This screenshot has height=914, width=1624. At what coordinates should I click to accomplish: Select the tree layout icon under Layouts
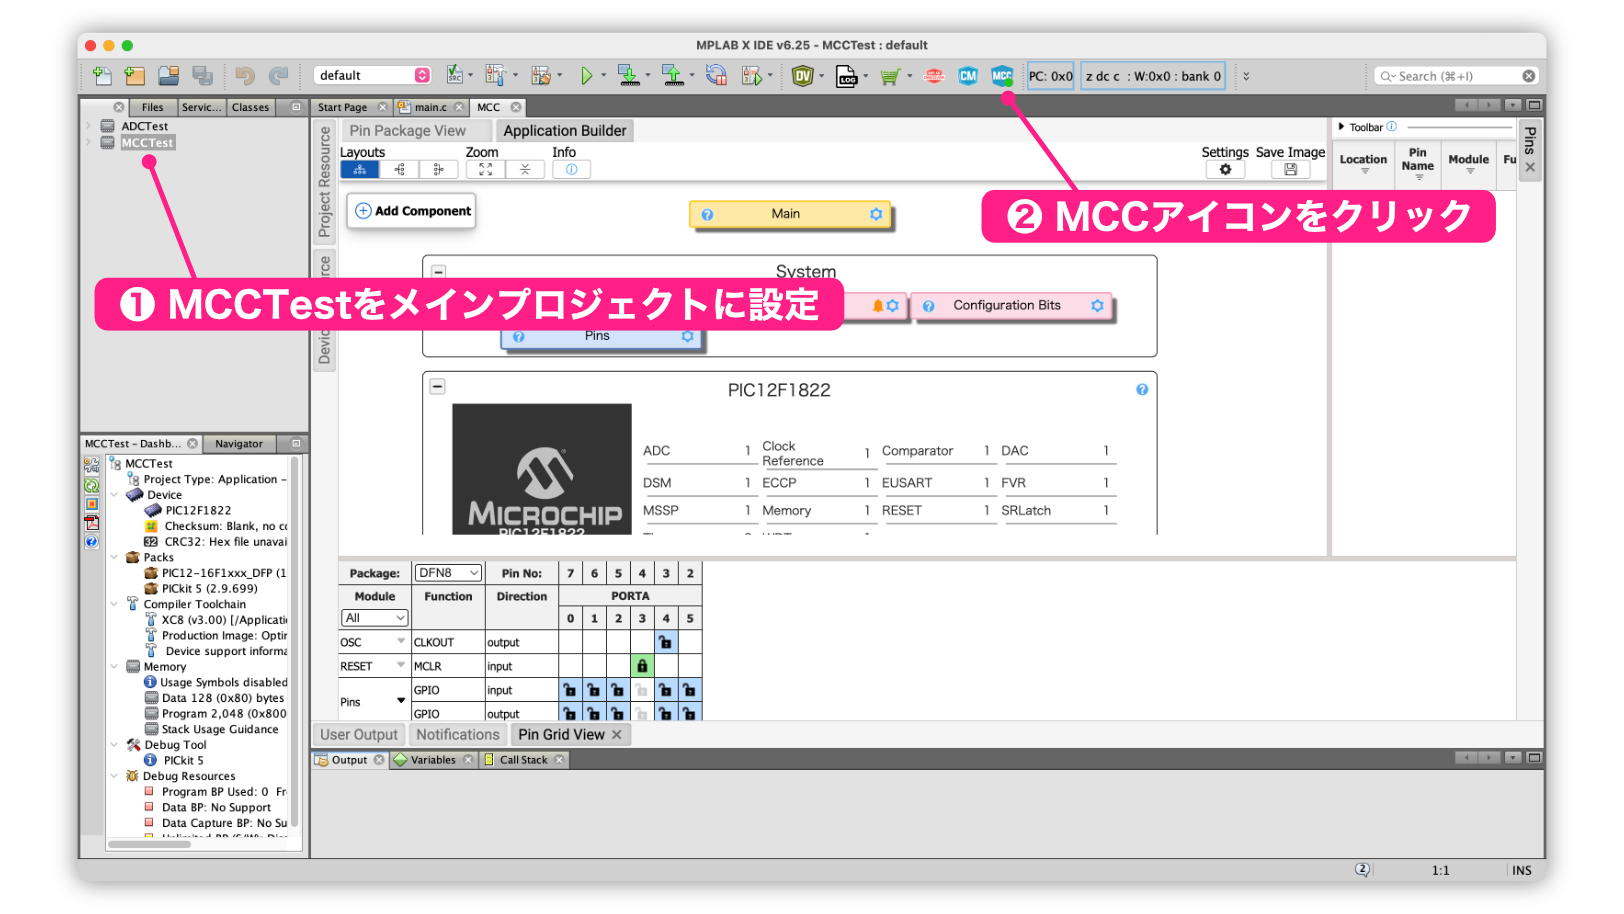(x=360, y=170)
